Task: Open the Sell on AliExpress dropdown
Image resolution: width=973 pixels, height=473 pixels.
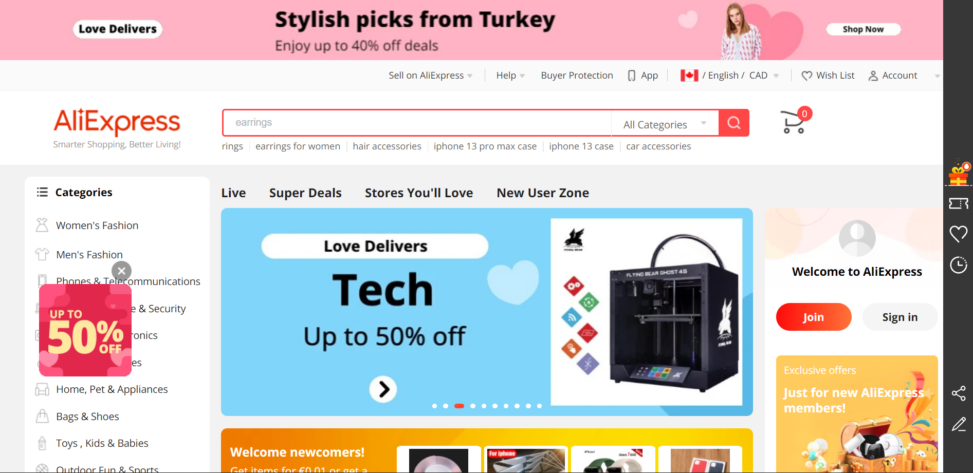Action: [430, 76]
